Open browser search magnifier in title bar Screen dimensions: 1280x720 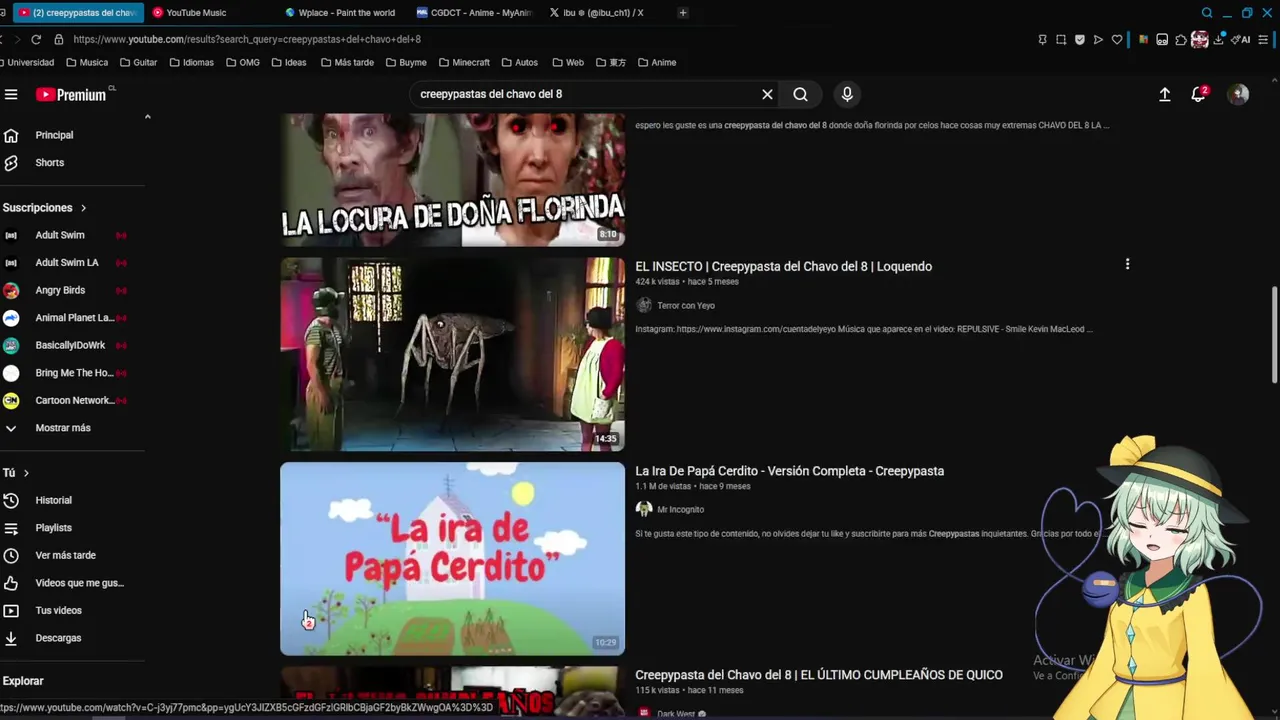1207,13
